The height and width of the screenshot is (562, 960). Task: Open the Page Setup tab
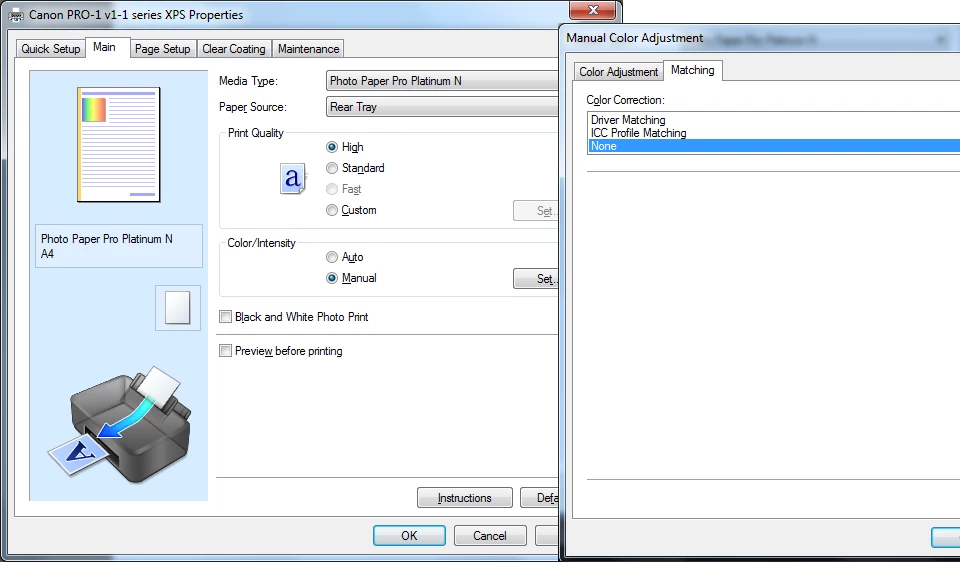162,48
